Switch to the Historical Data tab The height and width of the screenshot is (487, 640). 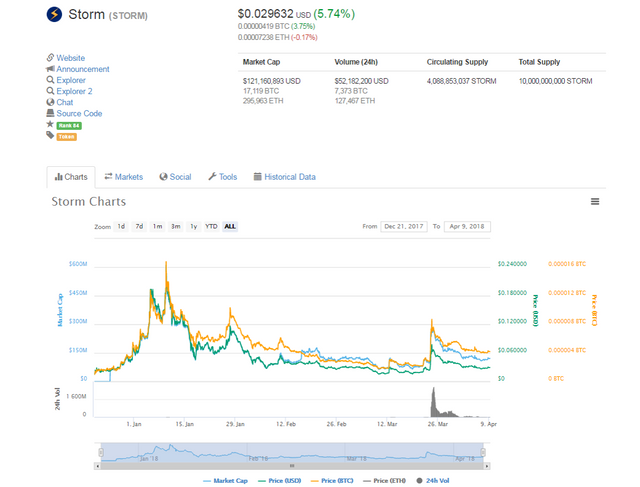pos(285,177)
